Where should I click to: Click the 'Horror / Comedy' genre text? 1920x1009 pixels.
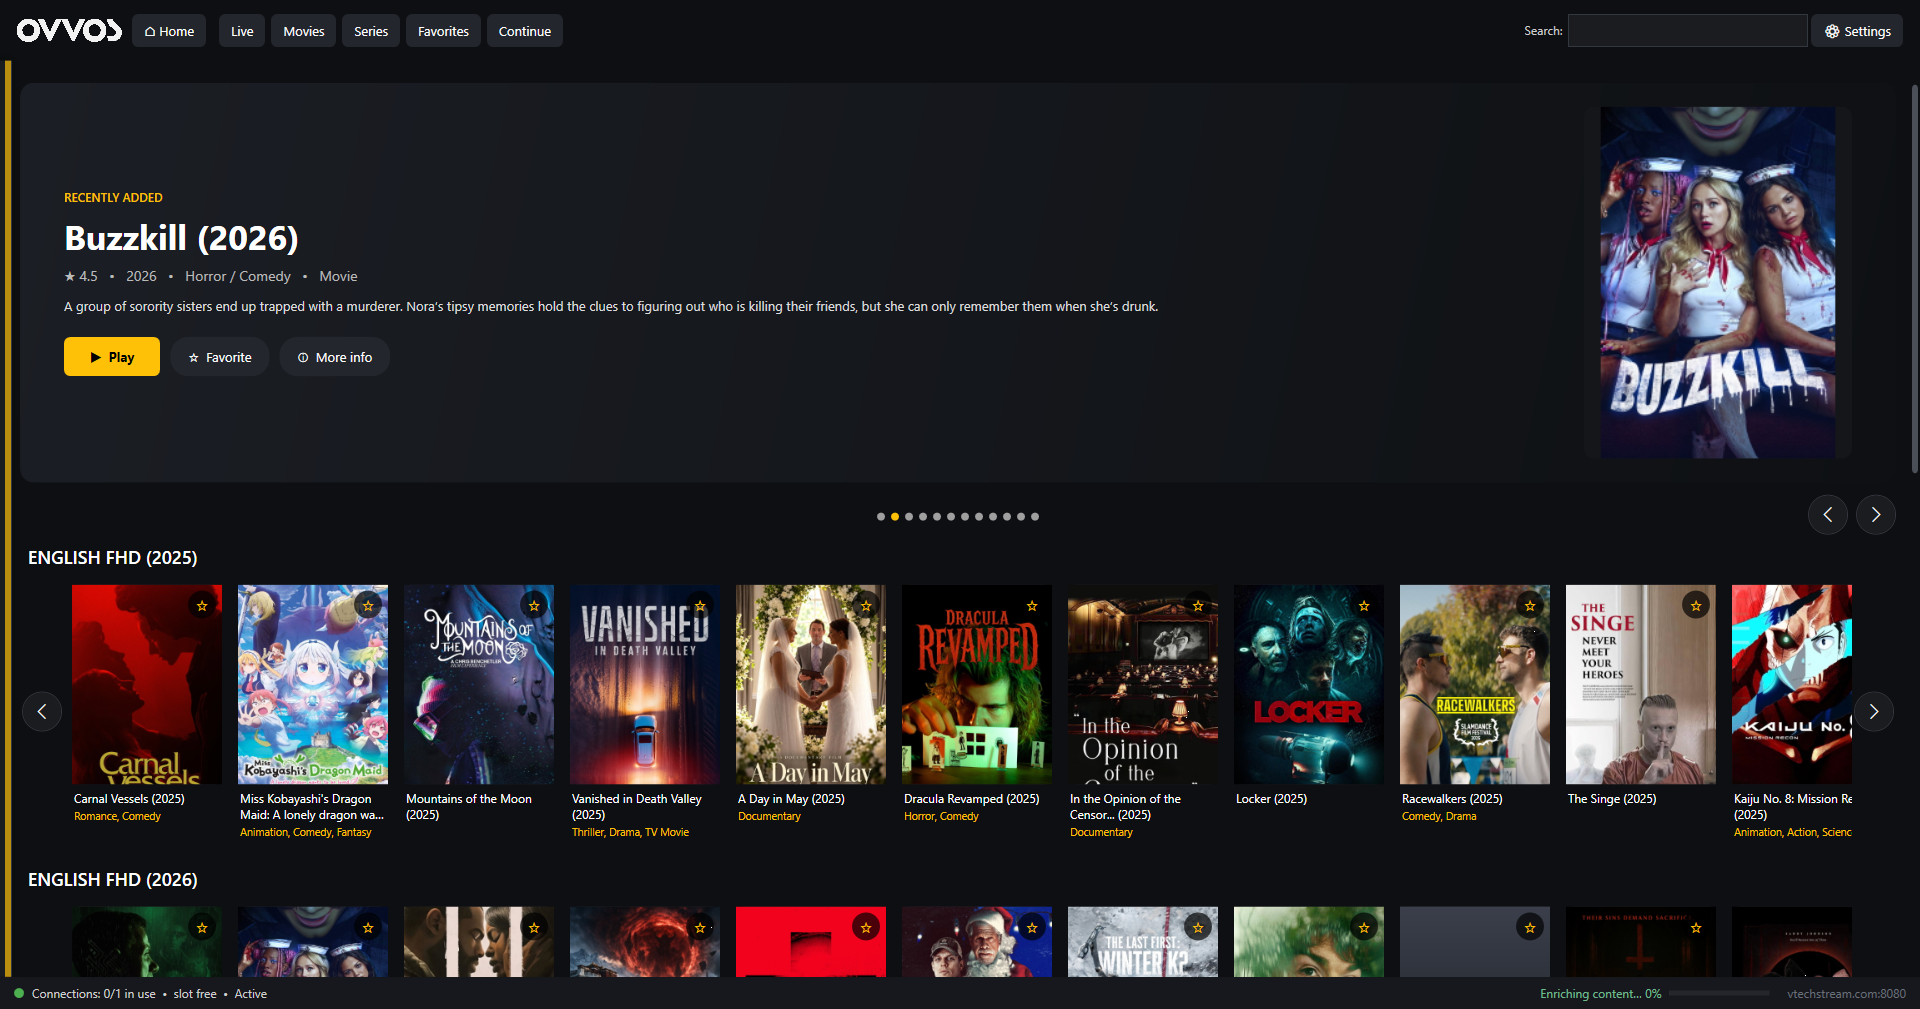[238, 276]
